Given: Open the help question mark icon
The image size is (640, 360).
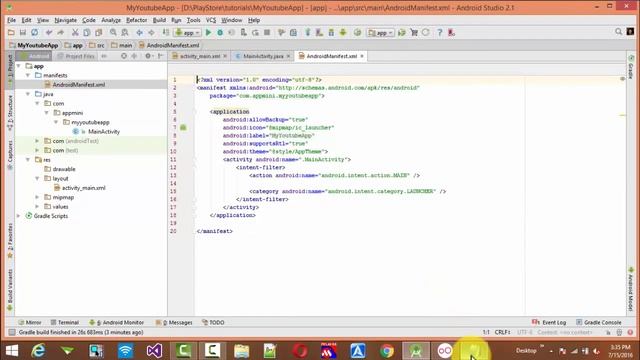Looking at the screenshot, I should (x=440, y=32).
